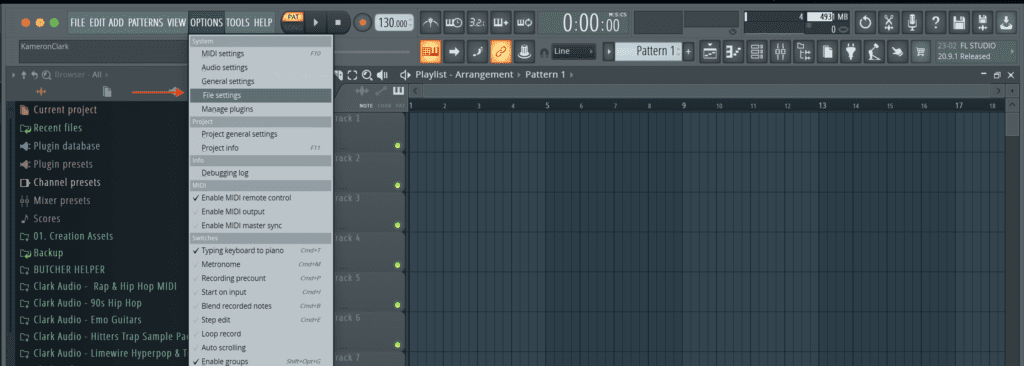Open the Channel rack view icon

pyautogui.click(x=758, y=51)
